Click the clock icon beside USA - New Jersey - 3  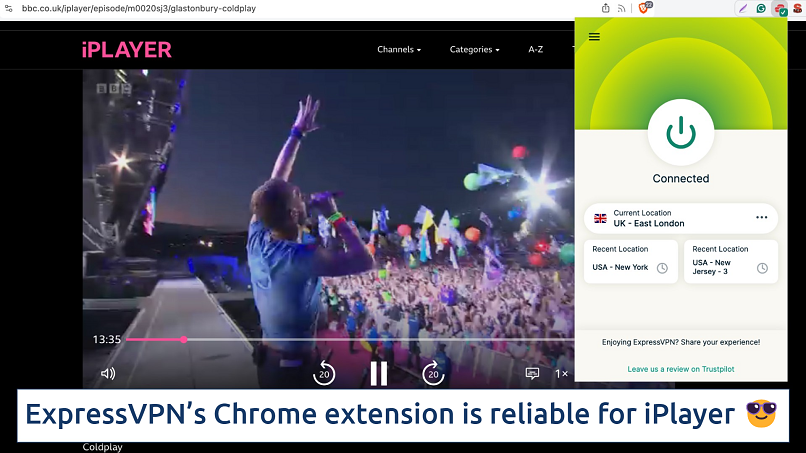(x=762, y=268)
